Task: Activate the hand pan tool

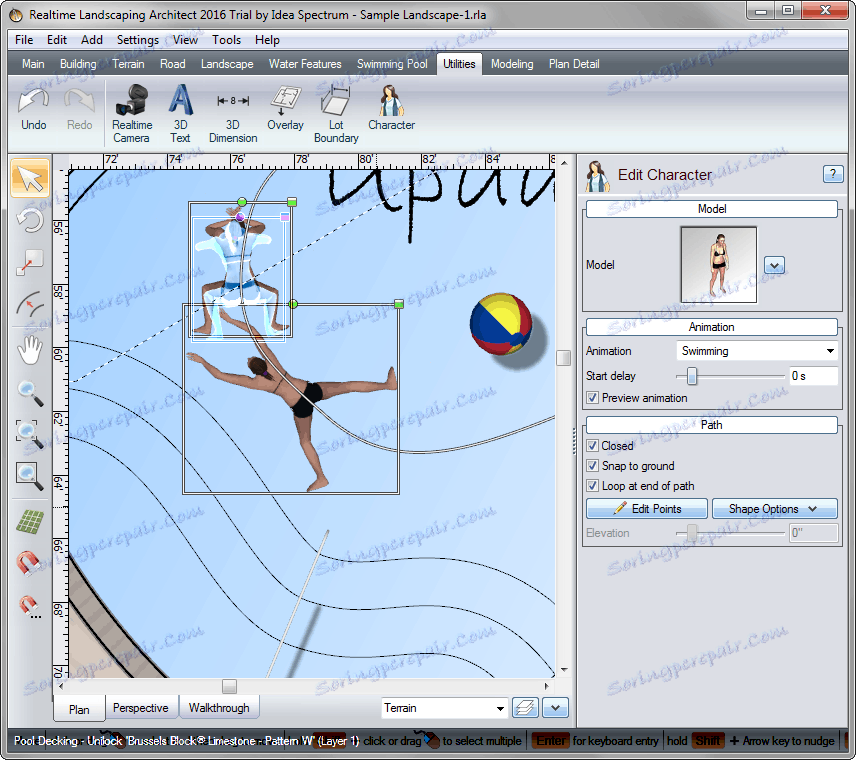Action: coord(30,349)
